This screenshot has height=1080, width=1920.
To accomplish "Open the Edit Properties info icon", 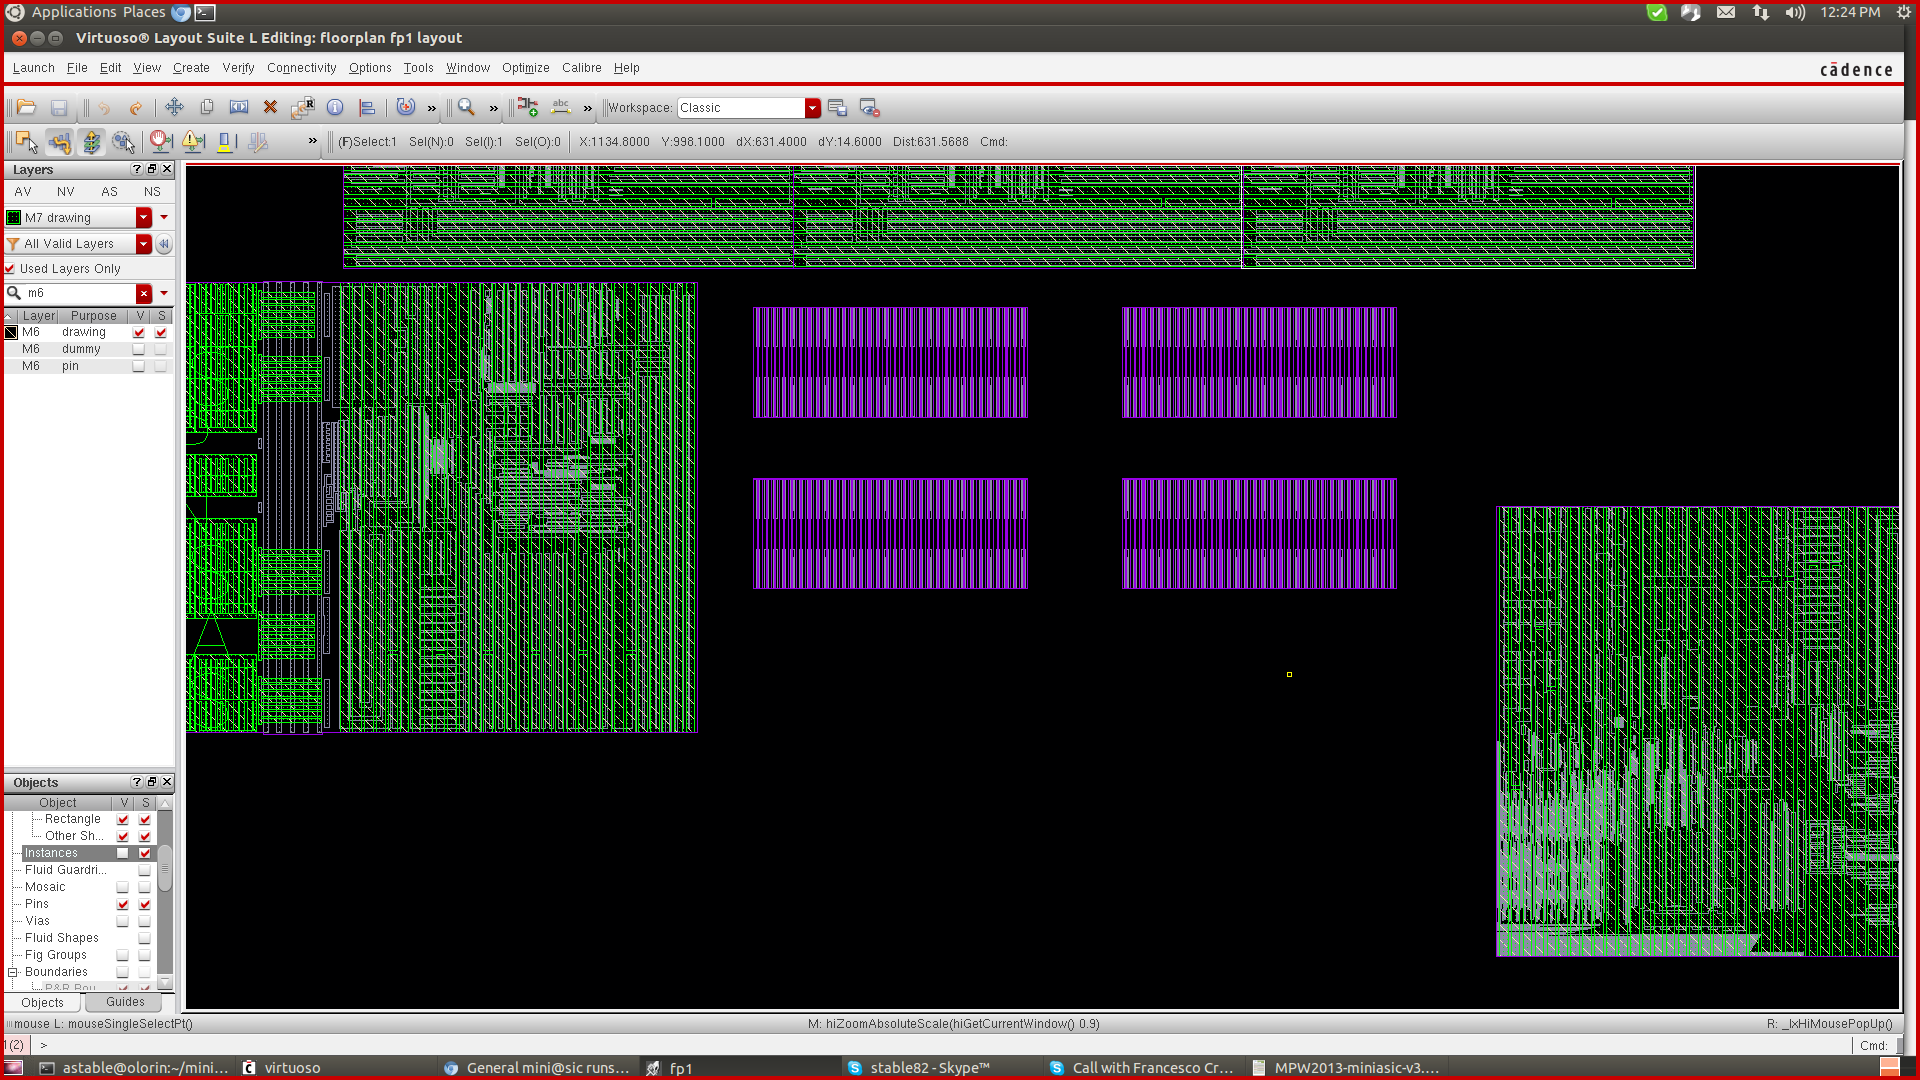I will point(335,107).
